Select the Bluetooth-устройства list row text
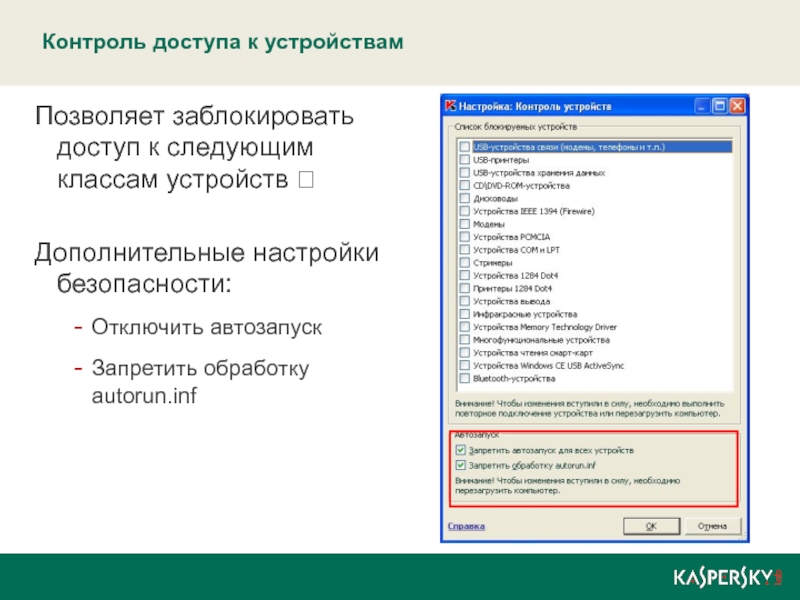The height and width of the screenshot is (600, 800). click(x=514, y=379)
